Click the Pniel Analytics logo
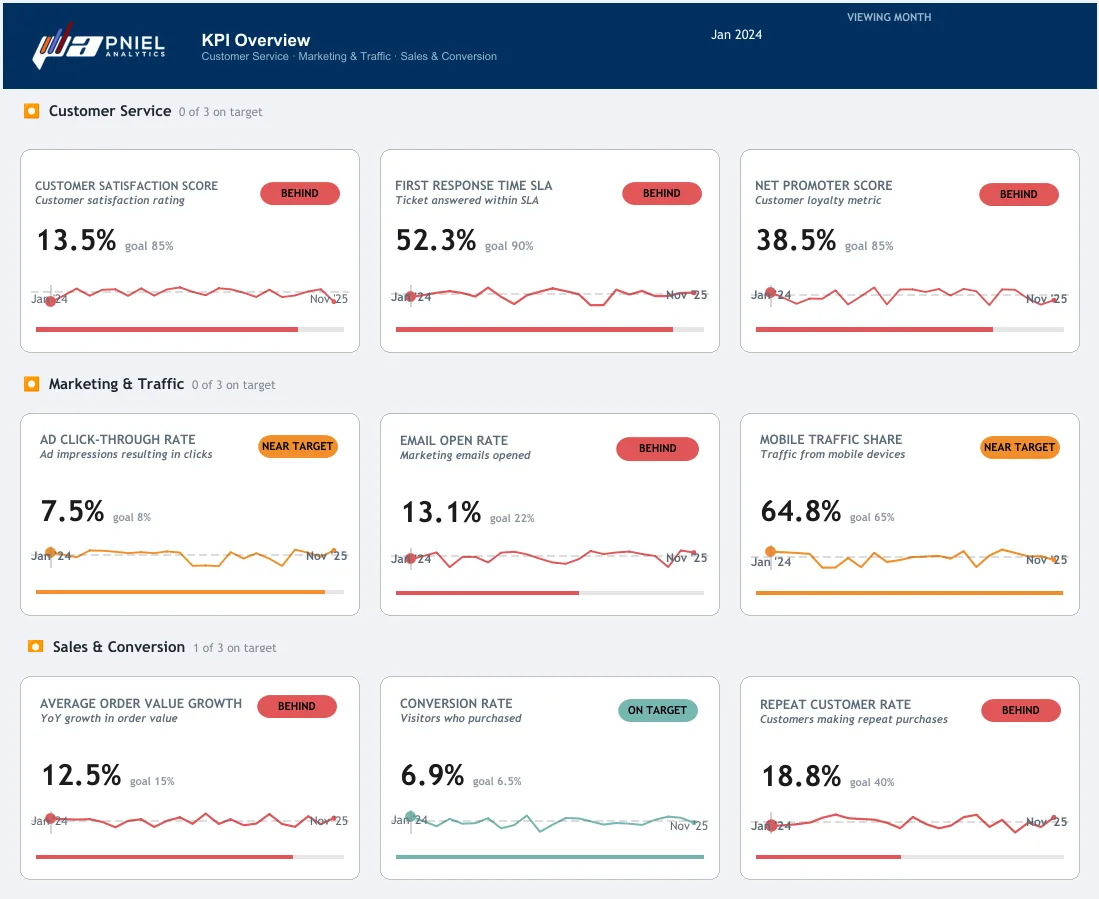Image resolution: width=1099 pixels, height=899 pixels. (99, 46)
